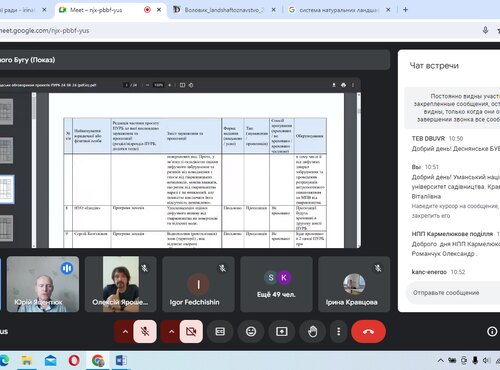Open Microsoft Edge from taskbar

(4, 360)
